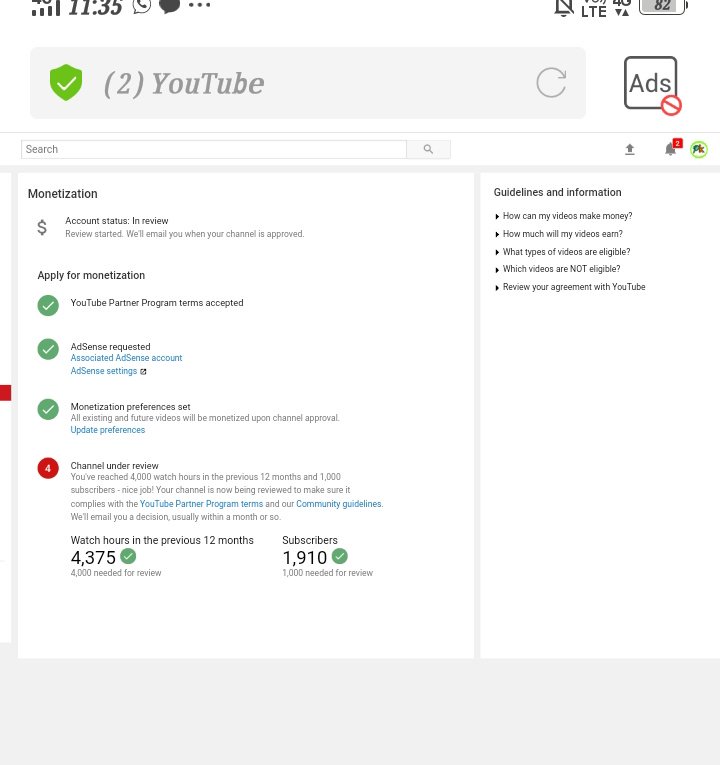Click the red step 4 badge
This screenshot has width=720, height=765.
(x=48, y=468)
